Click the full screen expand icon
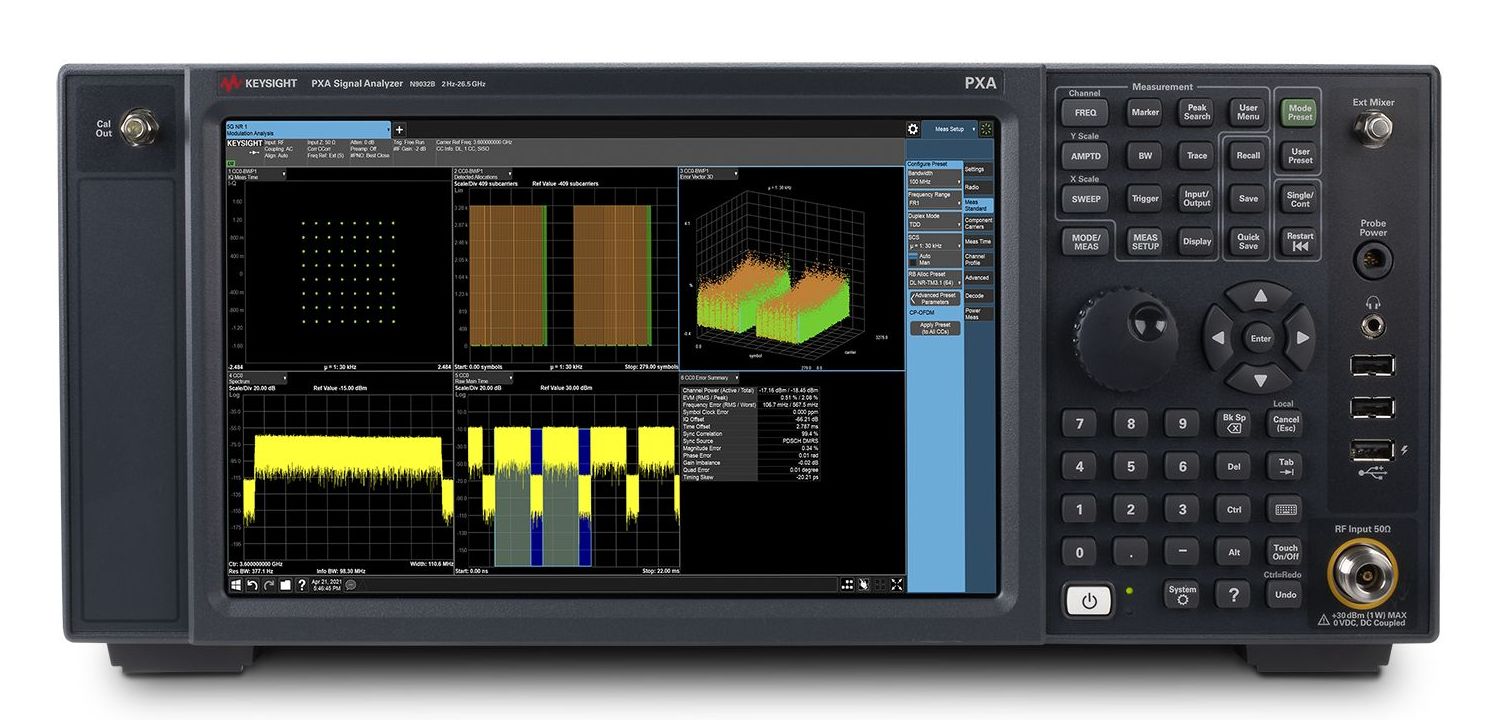 click(x=897, y=585)
